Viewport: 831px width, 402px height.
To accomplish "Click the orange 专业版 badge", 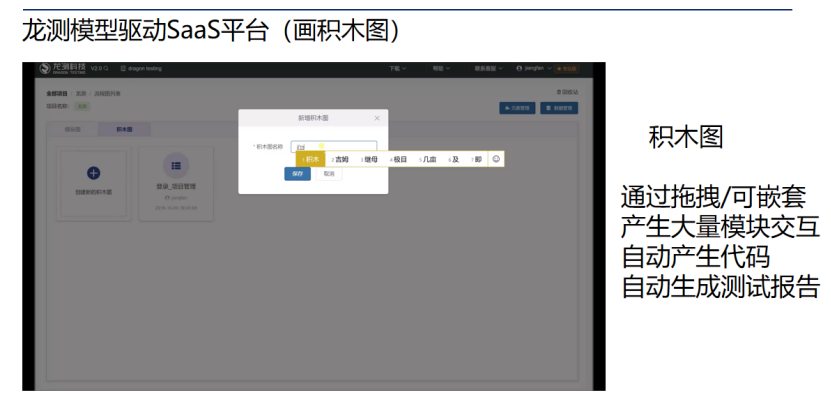I will (x=567, y=69).
